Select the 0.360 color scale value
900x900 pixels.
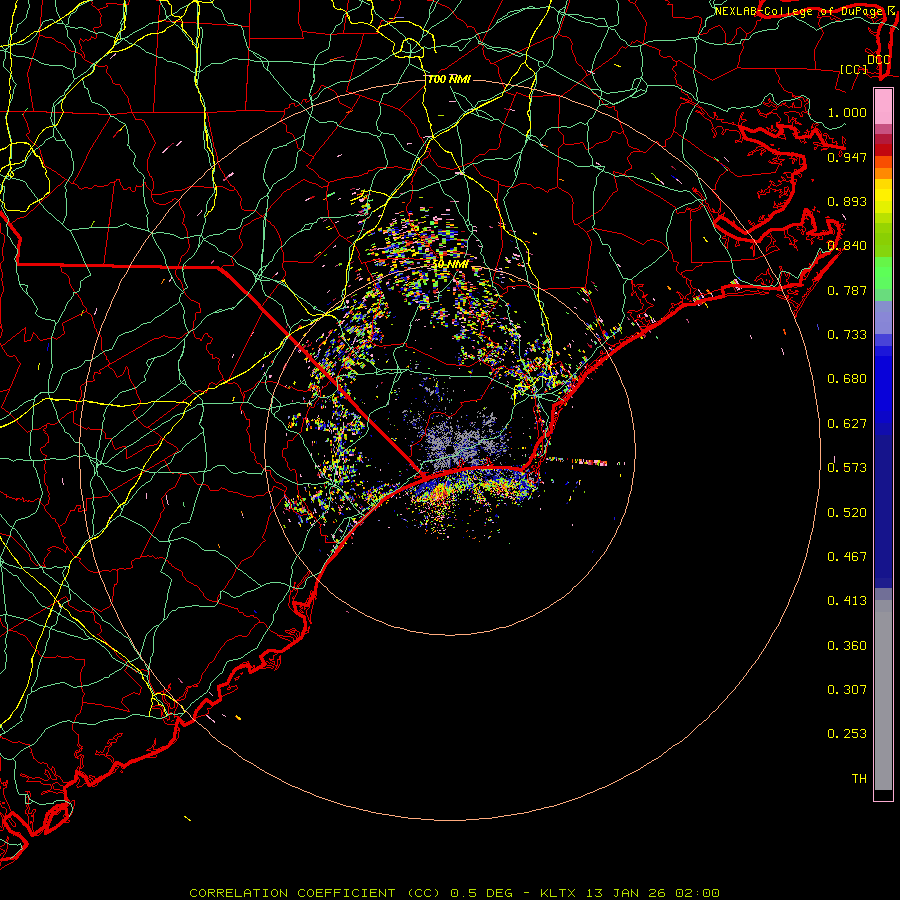847,646
